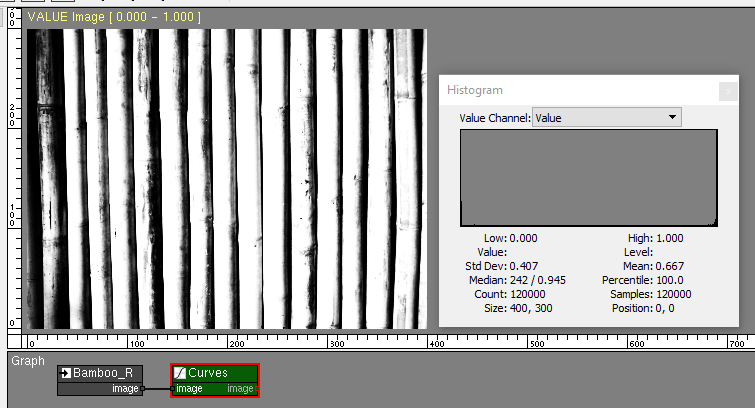
Task: Select the Bamboo_R node title
Action: pyautogui.click(x=103, y=373)
